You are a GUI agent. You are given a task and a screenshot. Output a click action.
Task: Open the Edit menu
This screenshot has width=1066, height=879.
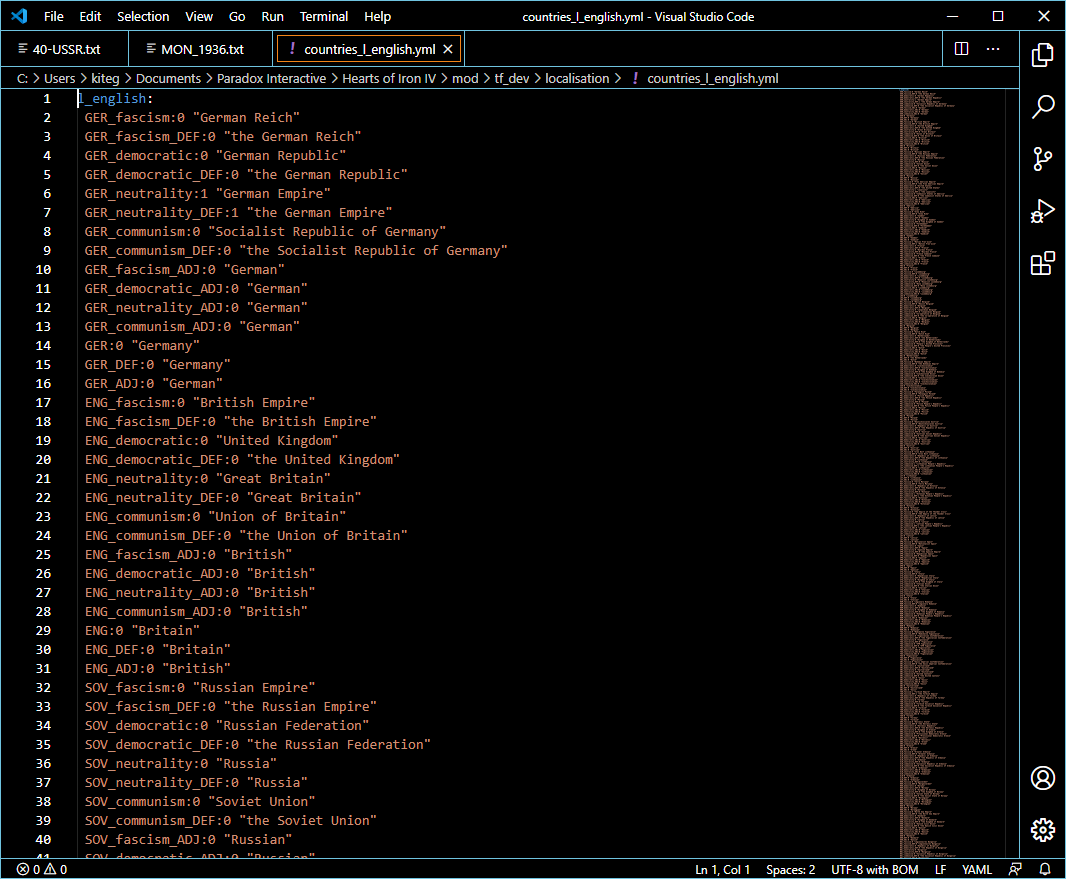pos(90,16)
